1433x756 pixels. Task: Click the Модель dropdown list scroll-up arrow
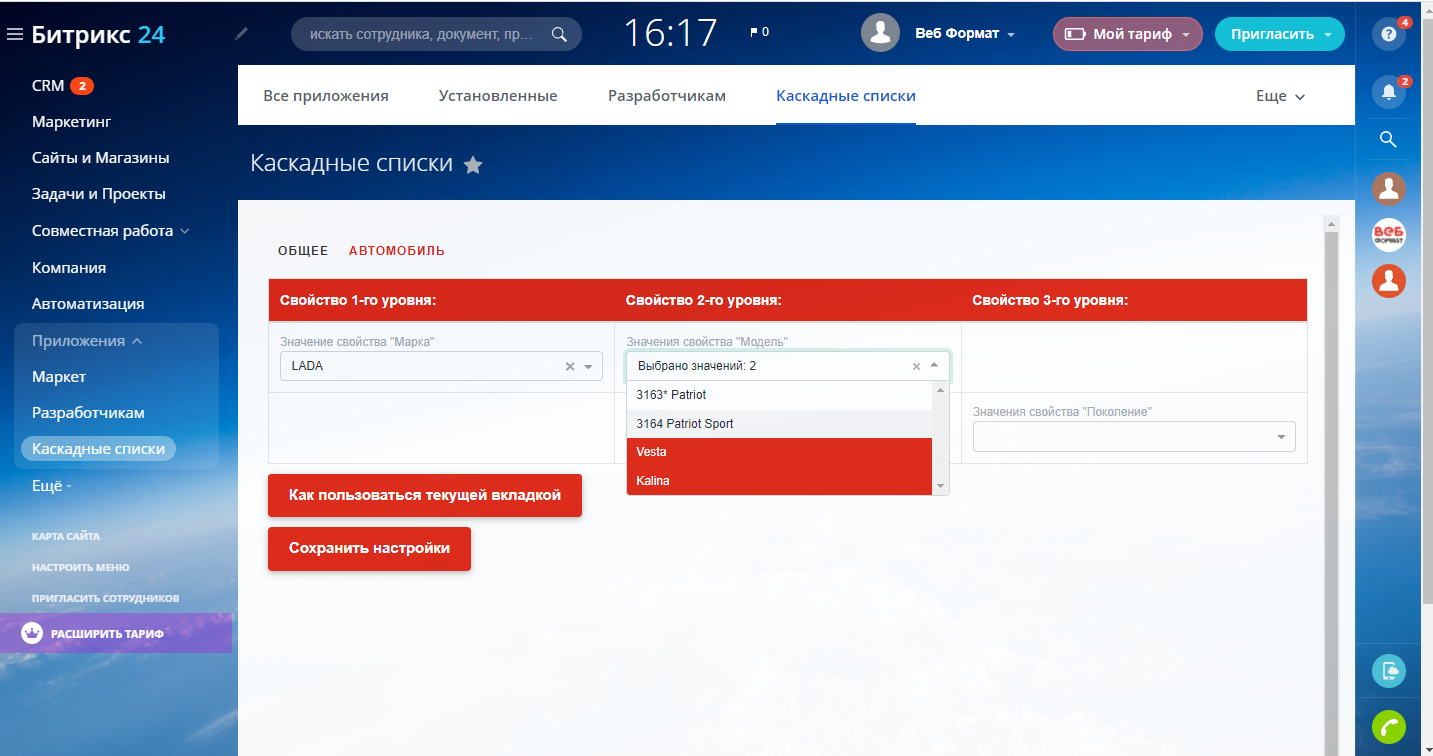[940, 390]
